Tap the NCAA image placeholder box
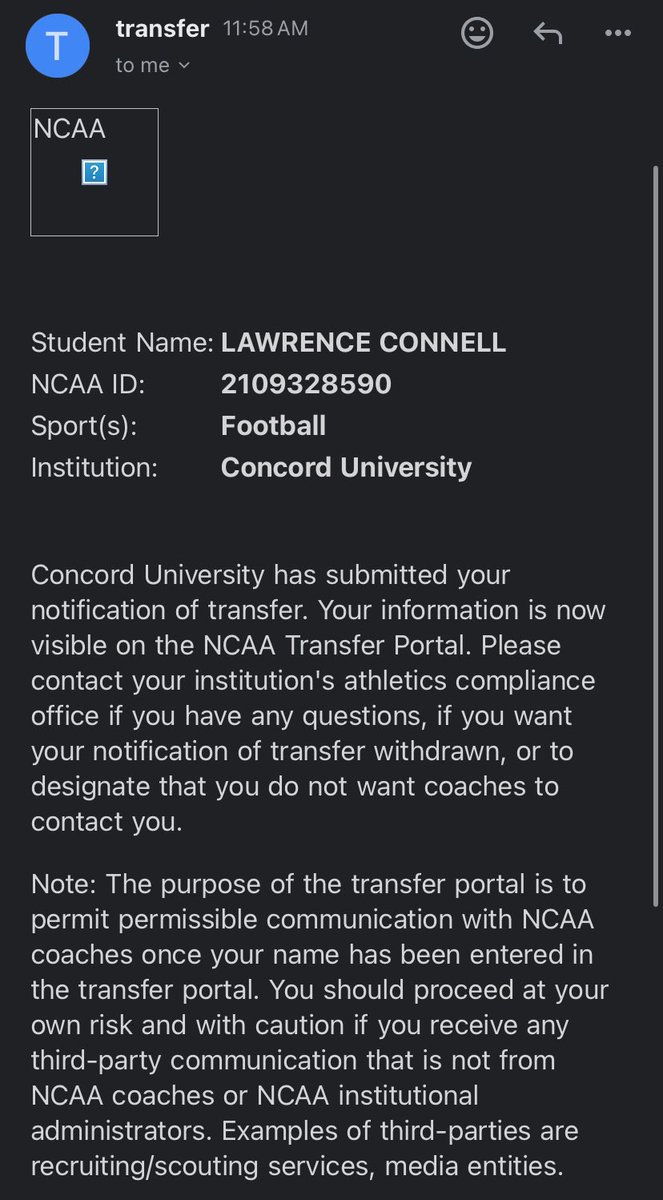 tap(94, 172)
